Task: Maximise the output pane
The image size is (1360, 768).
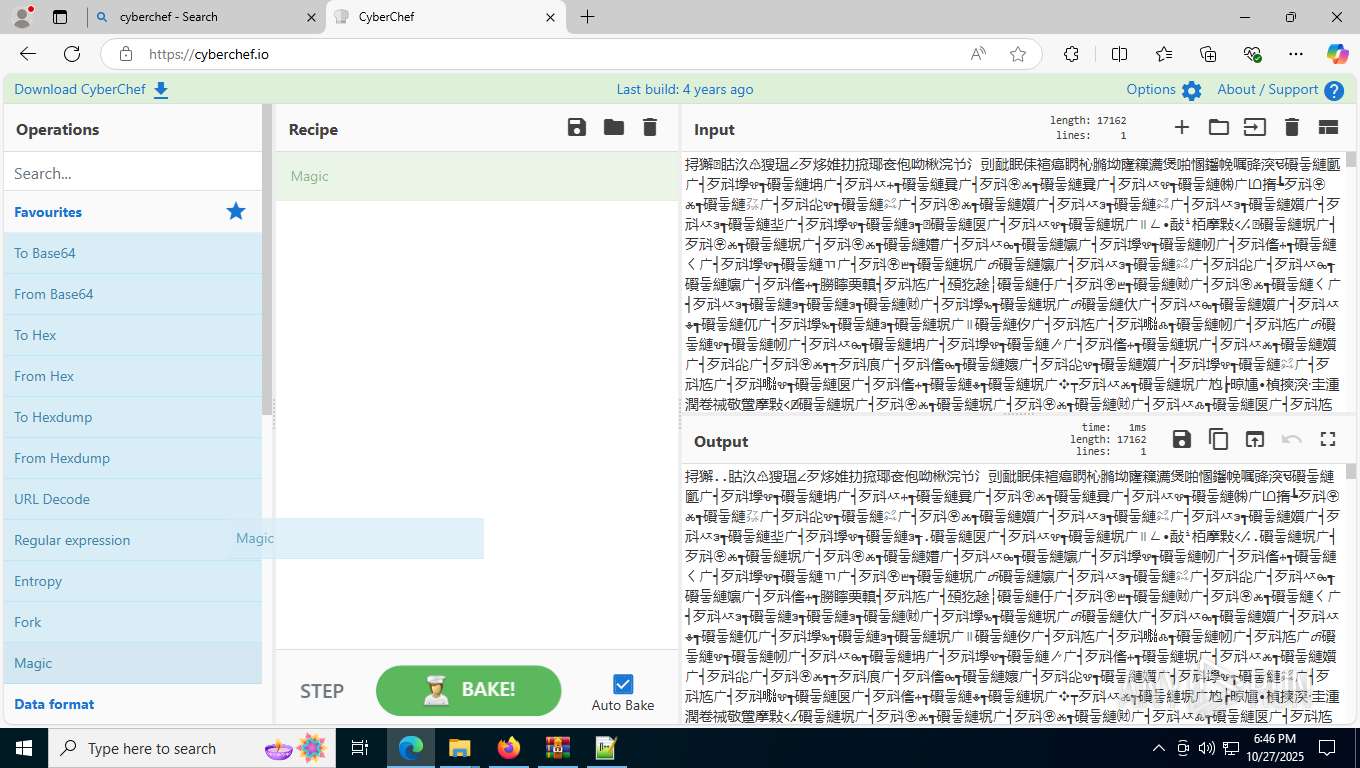Action: (x=1328, y=439)
